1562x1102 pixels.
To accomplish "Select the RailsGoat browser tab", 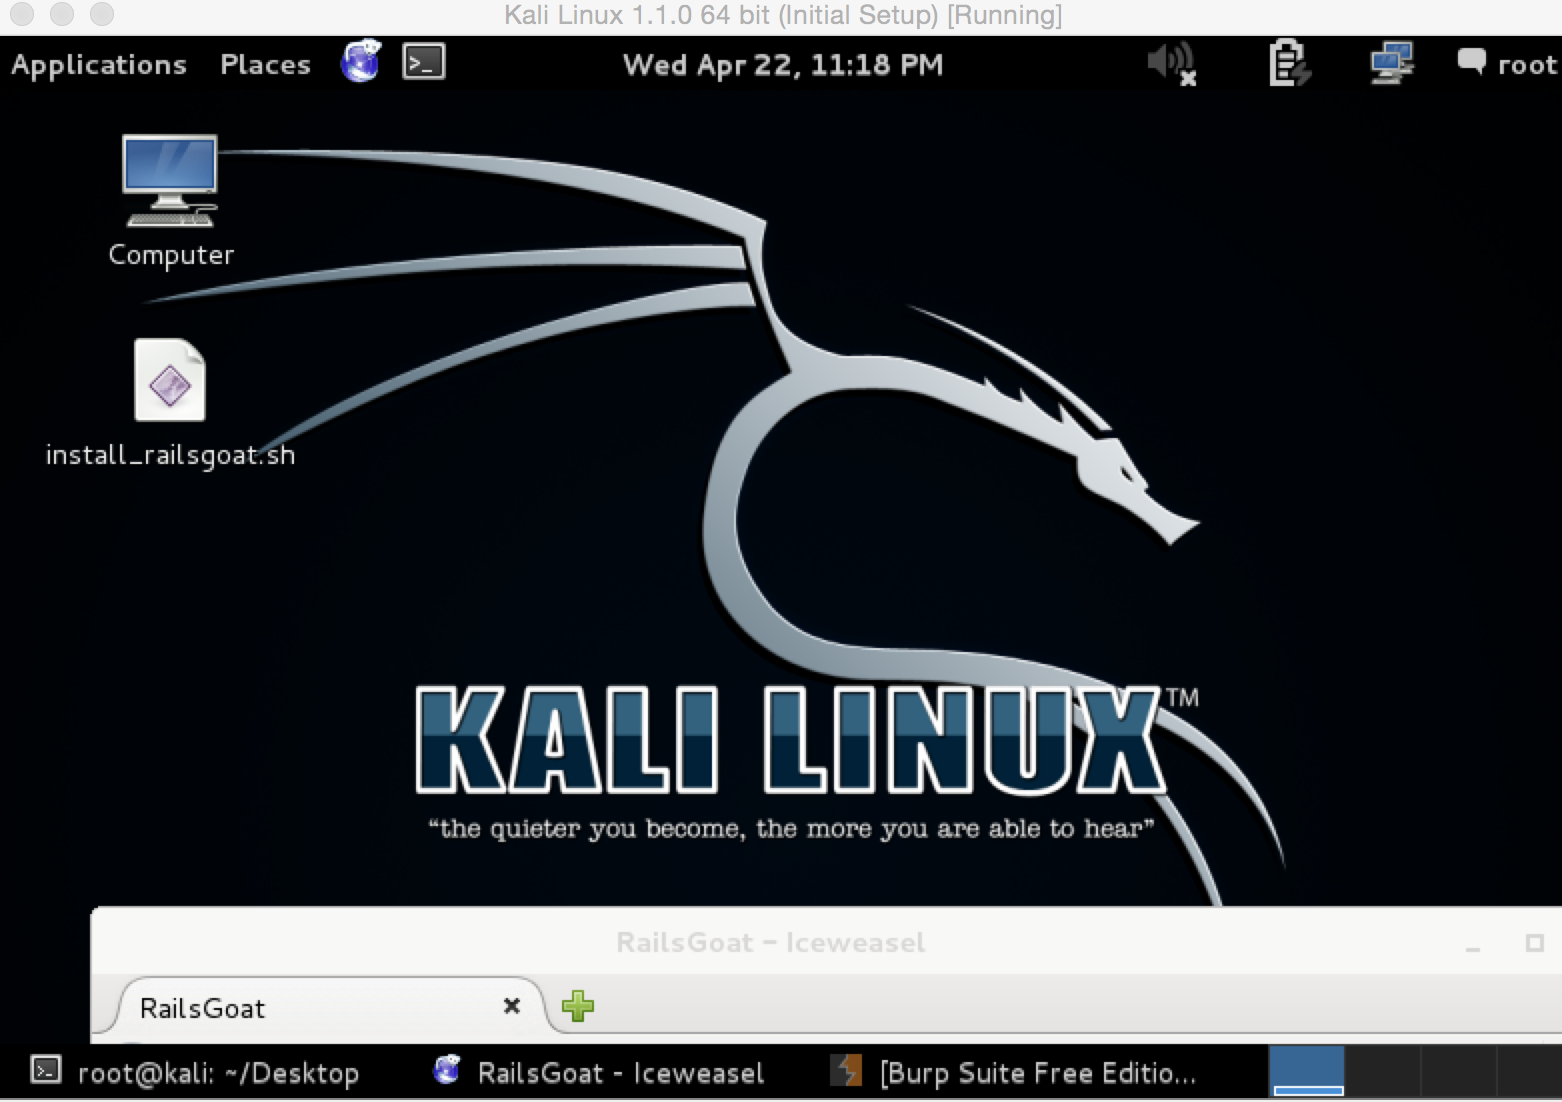I will coord(250,1007).
